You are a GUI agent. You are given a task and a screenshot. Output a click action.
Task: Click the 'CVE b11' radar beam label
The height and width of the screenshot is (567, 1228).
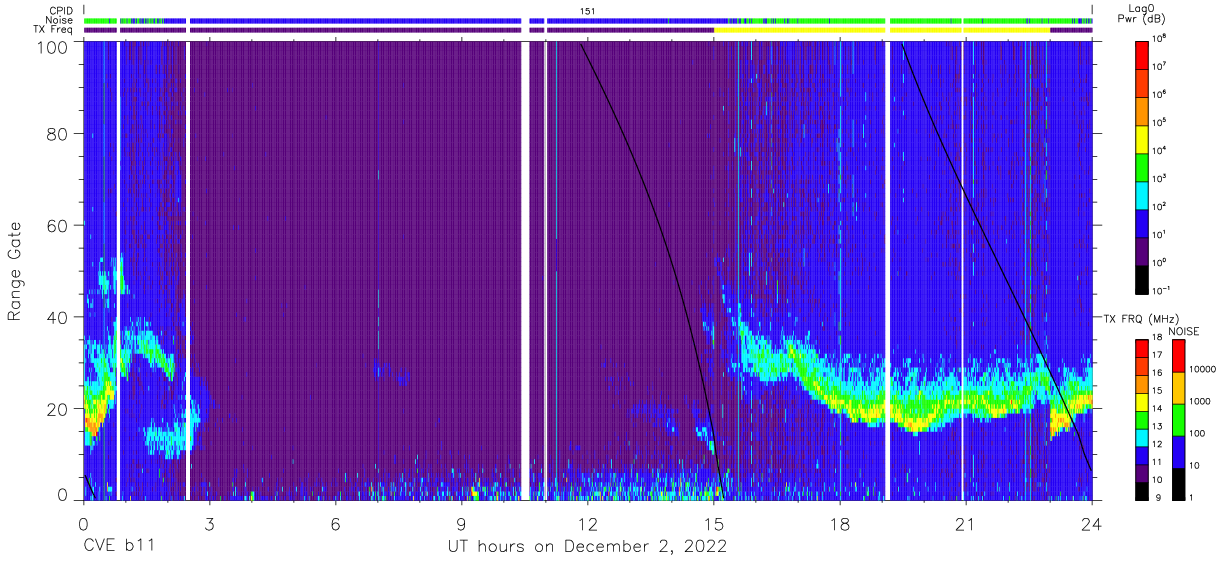(118, 547)
